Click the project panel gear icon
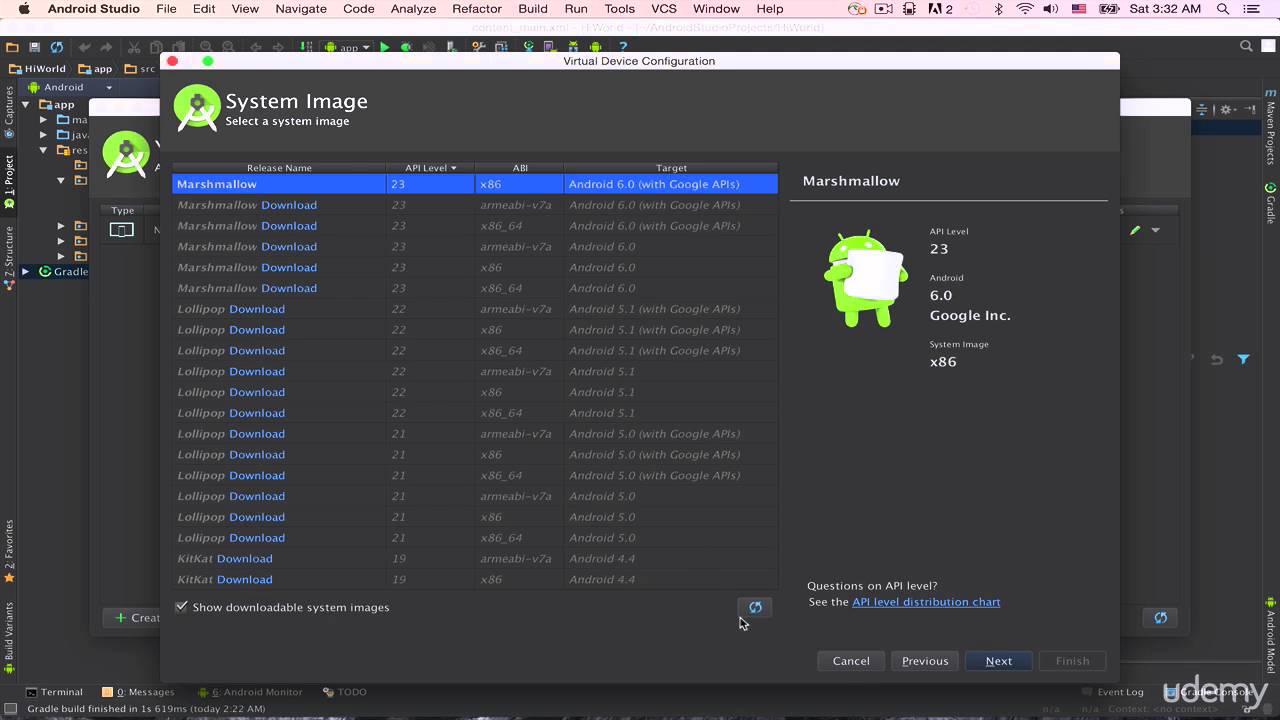1280x720 pixels. click(1225, 109)
